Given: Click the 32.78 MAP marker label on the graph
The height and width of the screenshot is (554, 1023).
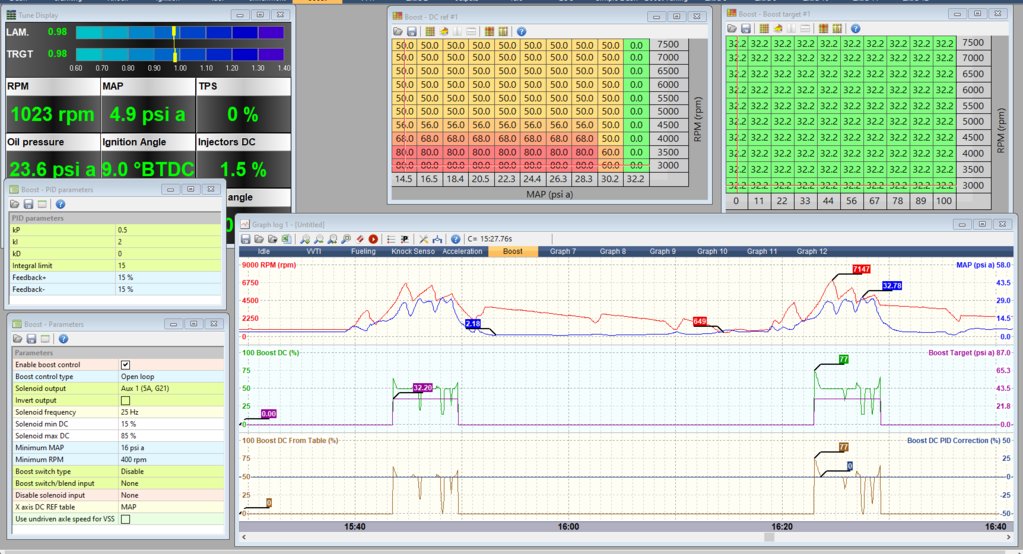Looking at the screenshot, I should tap(892, 286).
